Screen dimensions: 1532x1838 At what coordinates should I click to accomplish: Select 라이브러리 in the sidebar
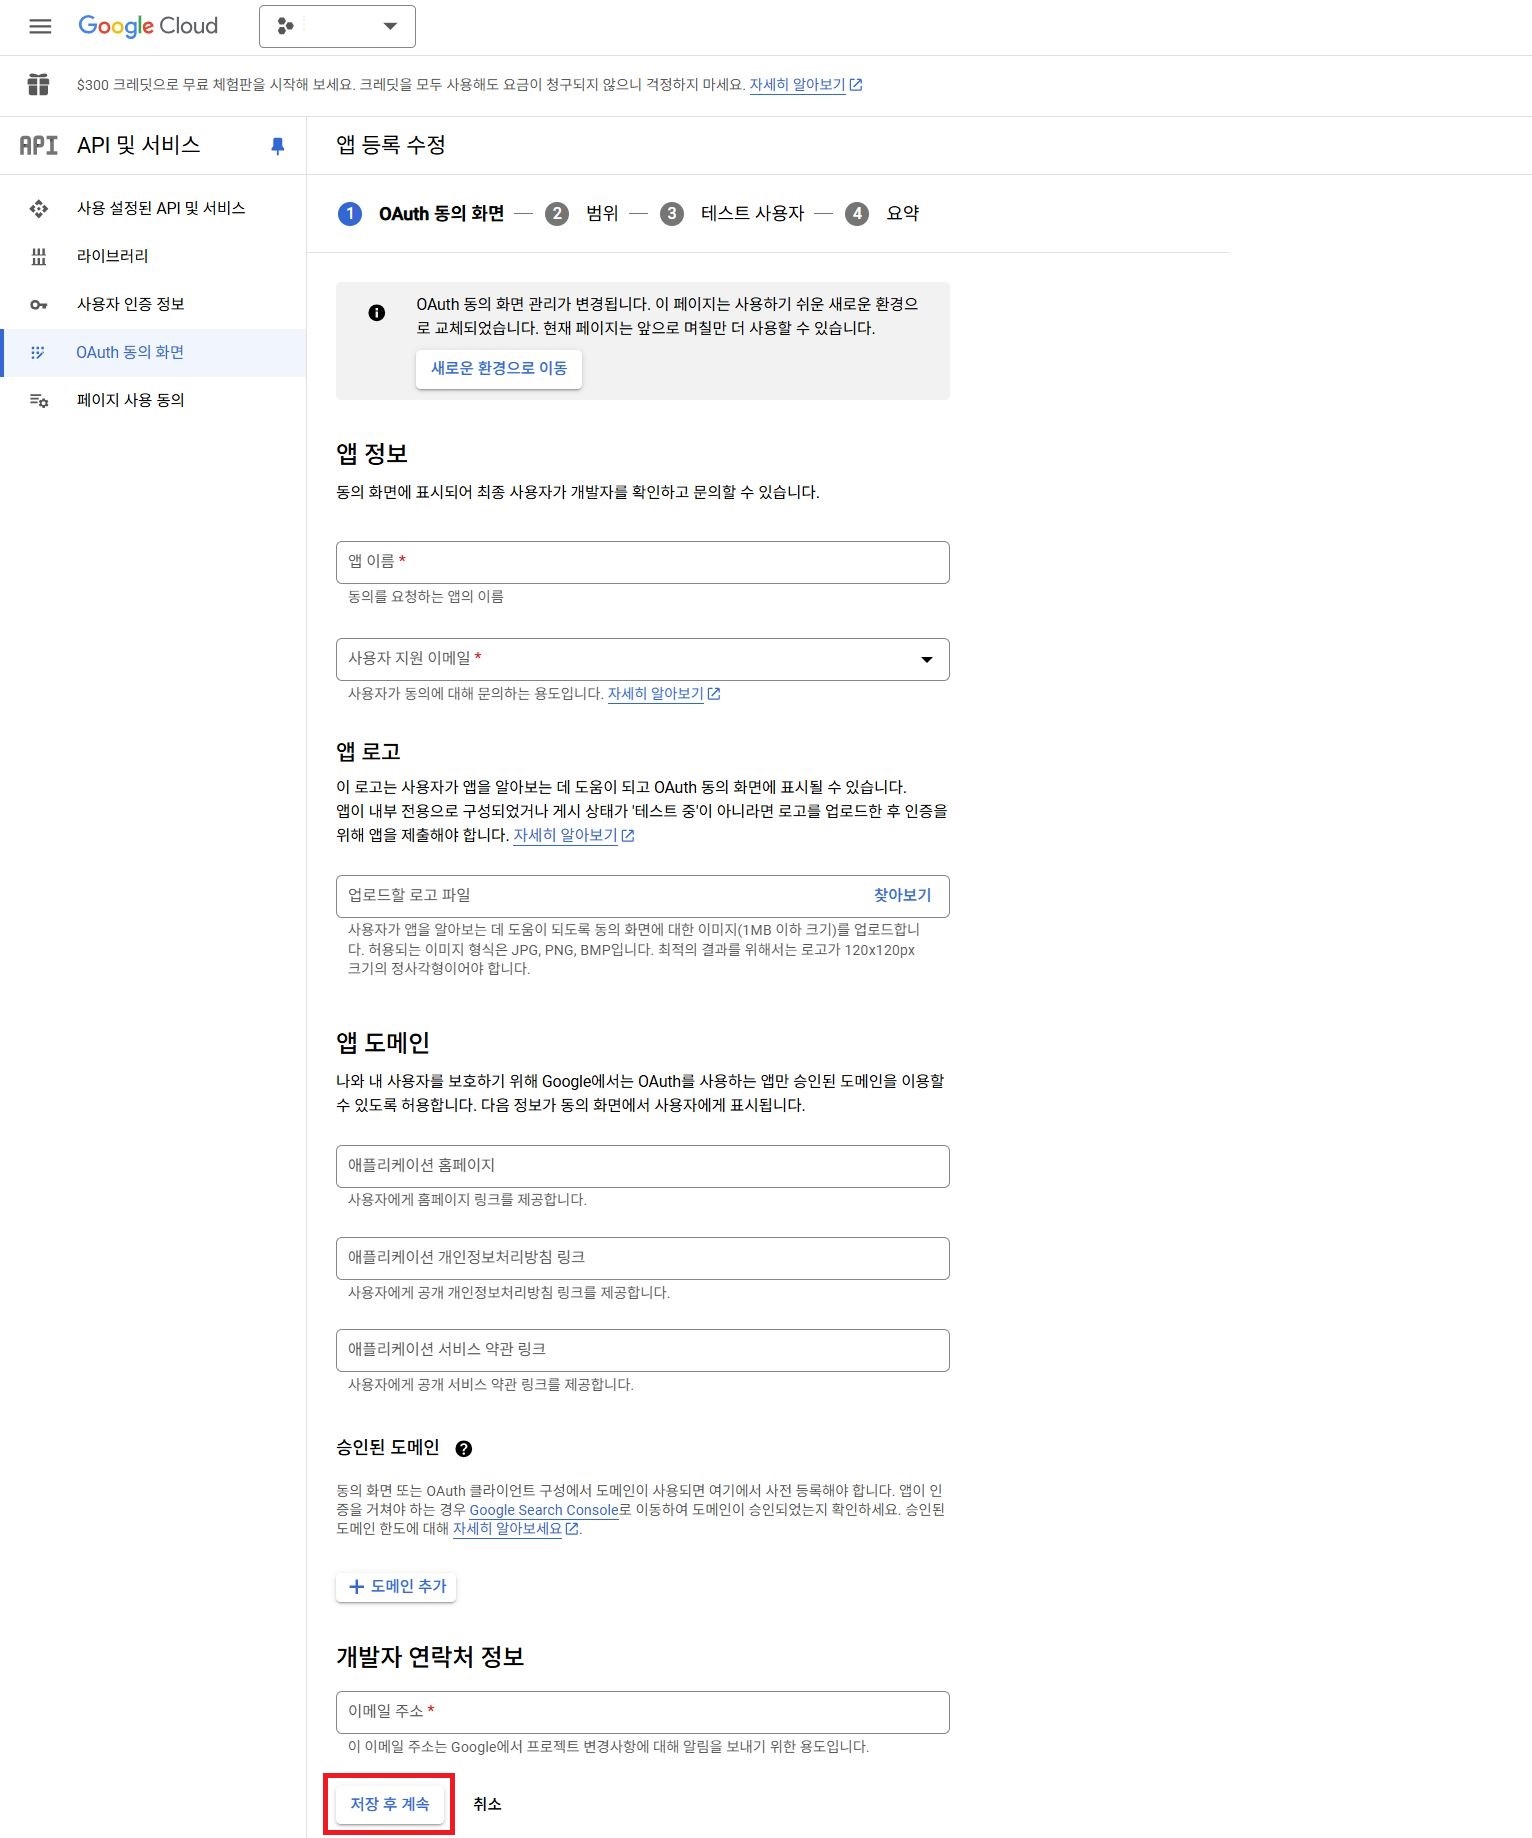tap(113, 256)
